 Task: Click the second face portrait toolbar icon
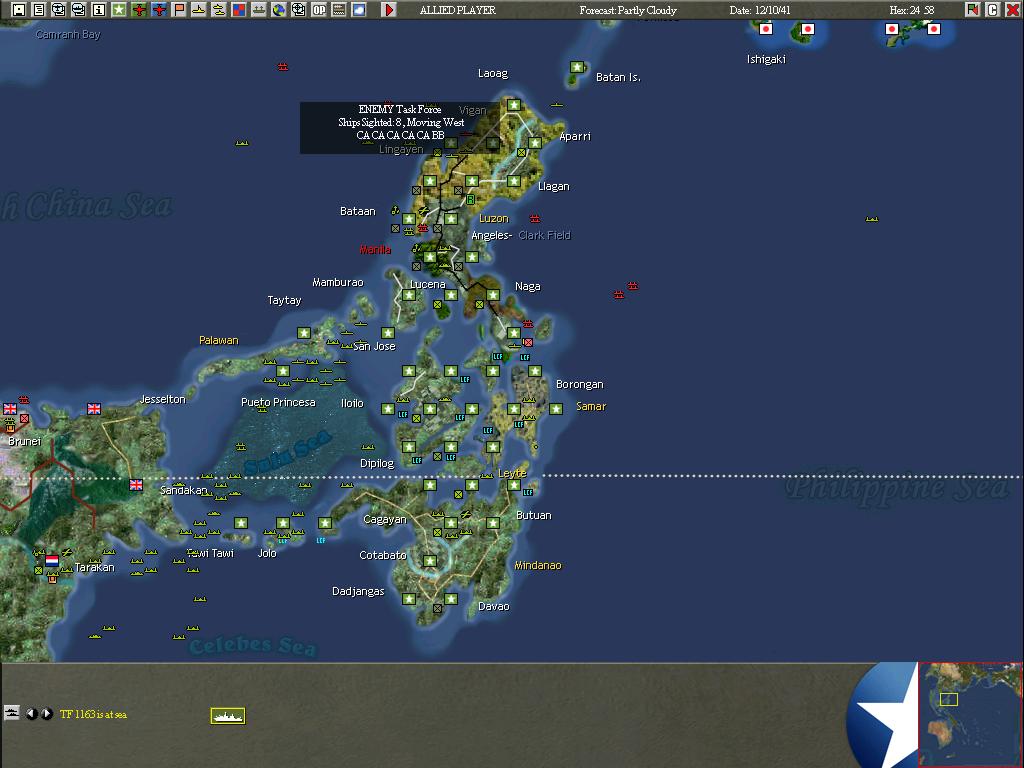click(78, 10)
